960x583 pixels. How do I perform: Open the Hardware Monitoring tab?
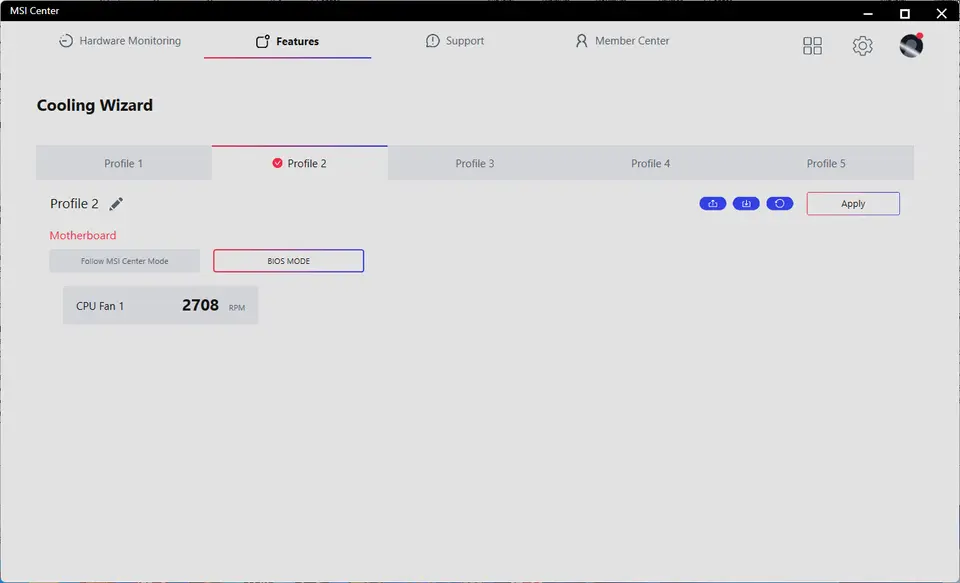120,41
